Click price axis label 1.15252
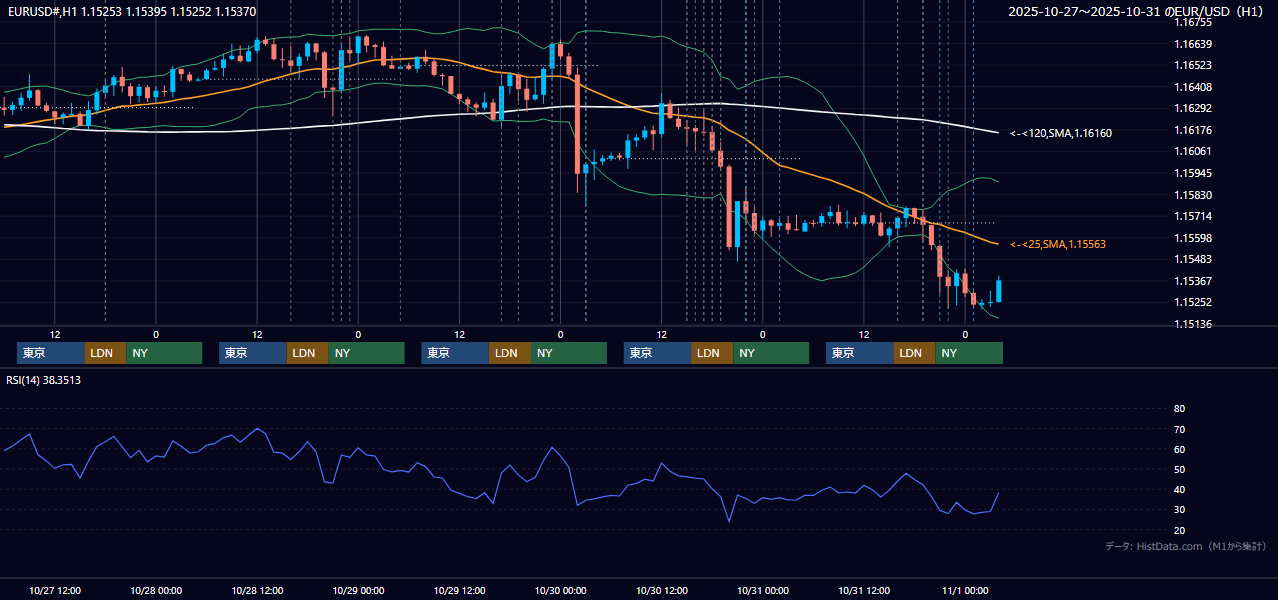The width and height of the screenshot is (1278, 600). click(x=1193, y=302)
